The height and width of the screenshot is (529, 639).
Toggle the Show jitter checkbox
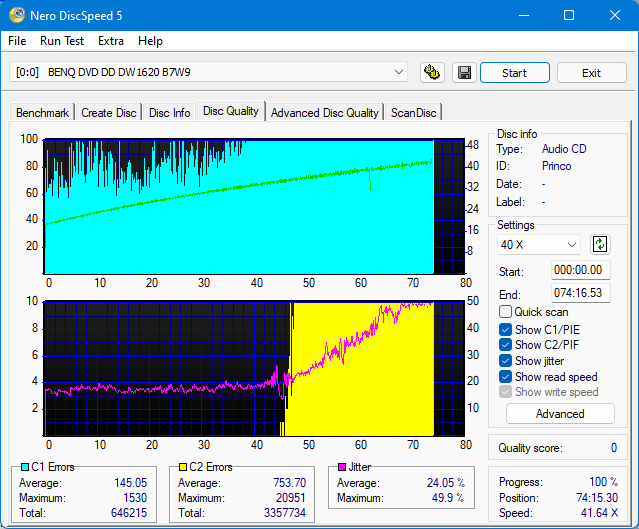505,361
